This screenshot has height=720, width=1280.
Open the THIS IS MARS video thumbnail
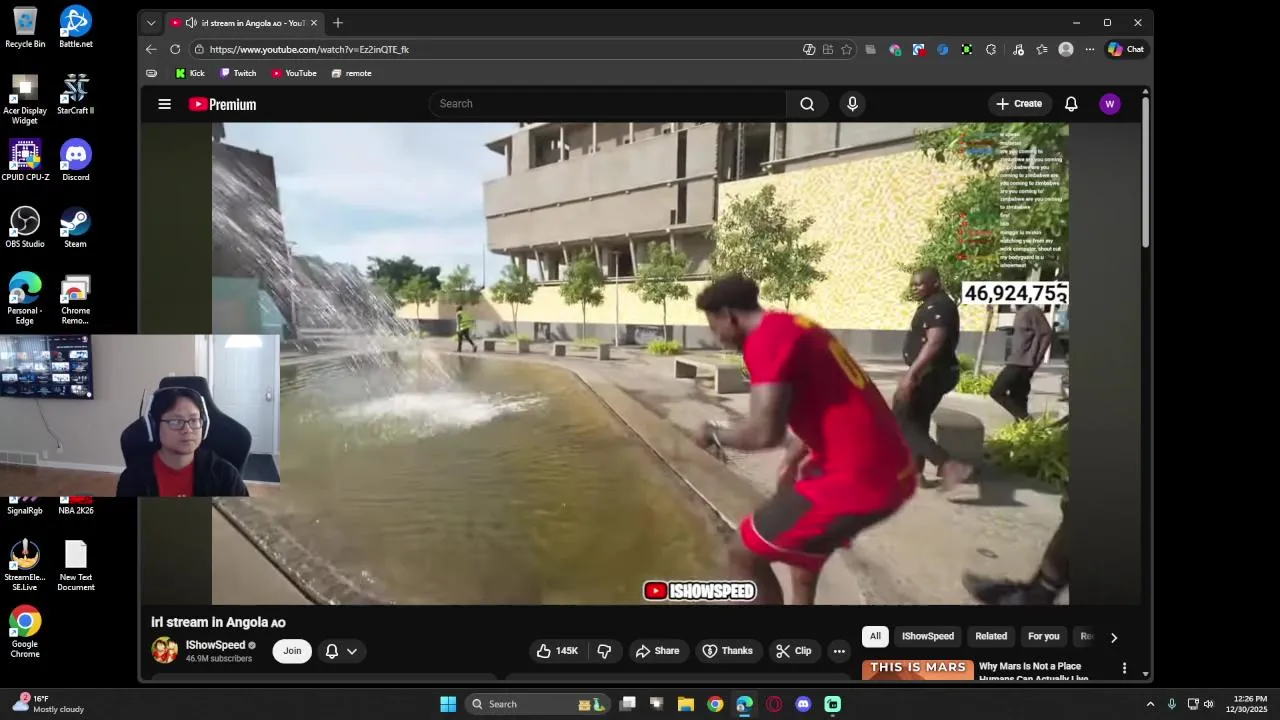[918, 670]
